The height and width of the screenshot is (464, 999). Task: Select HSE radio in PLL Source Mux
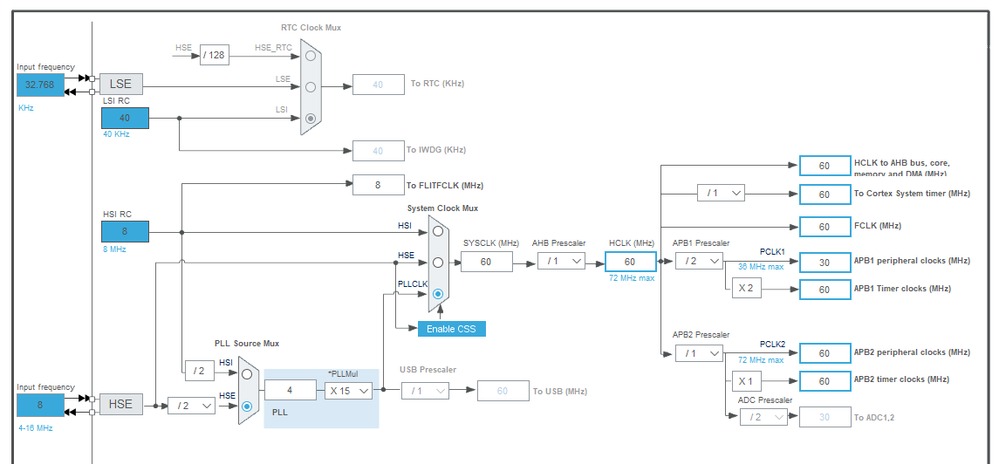point(247,405)
